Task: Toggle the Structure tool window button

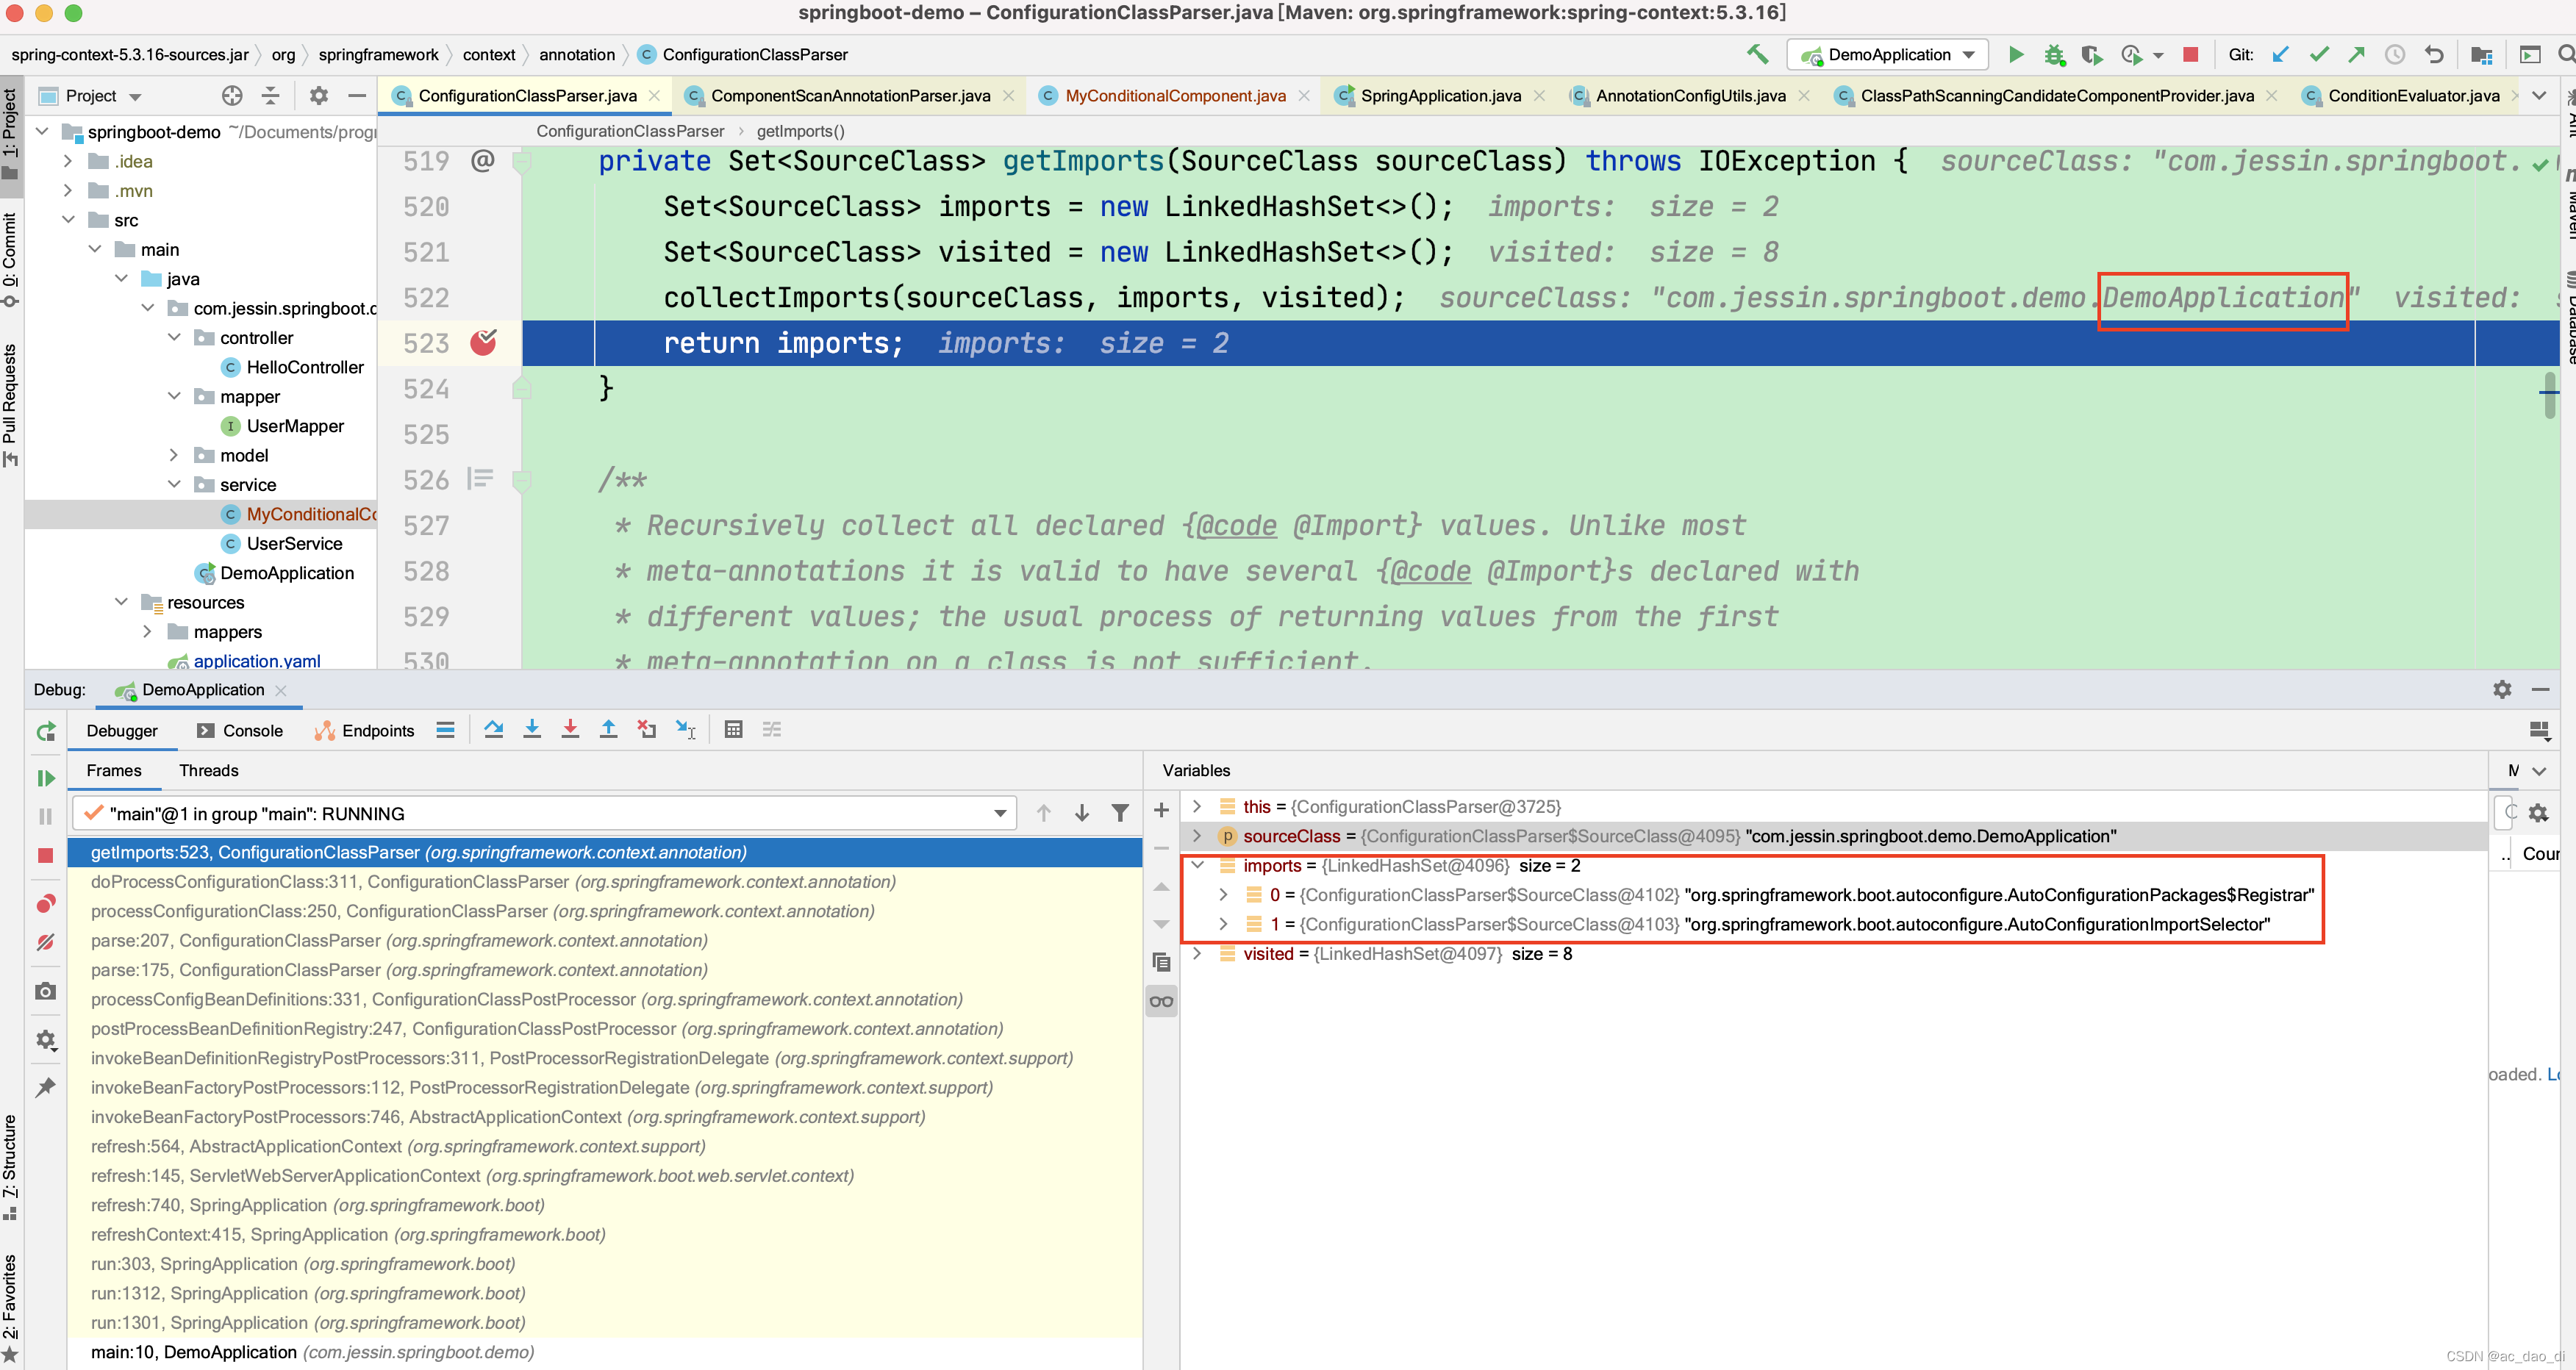Action: click(x=10, y=1166)
